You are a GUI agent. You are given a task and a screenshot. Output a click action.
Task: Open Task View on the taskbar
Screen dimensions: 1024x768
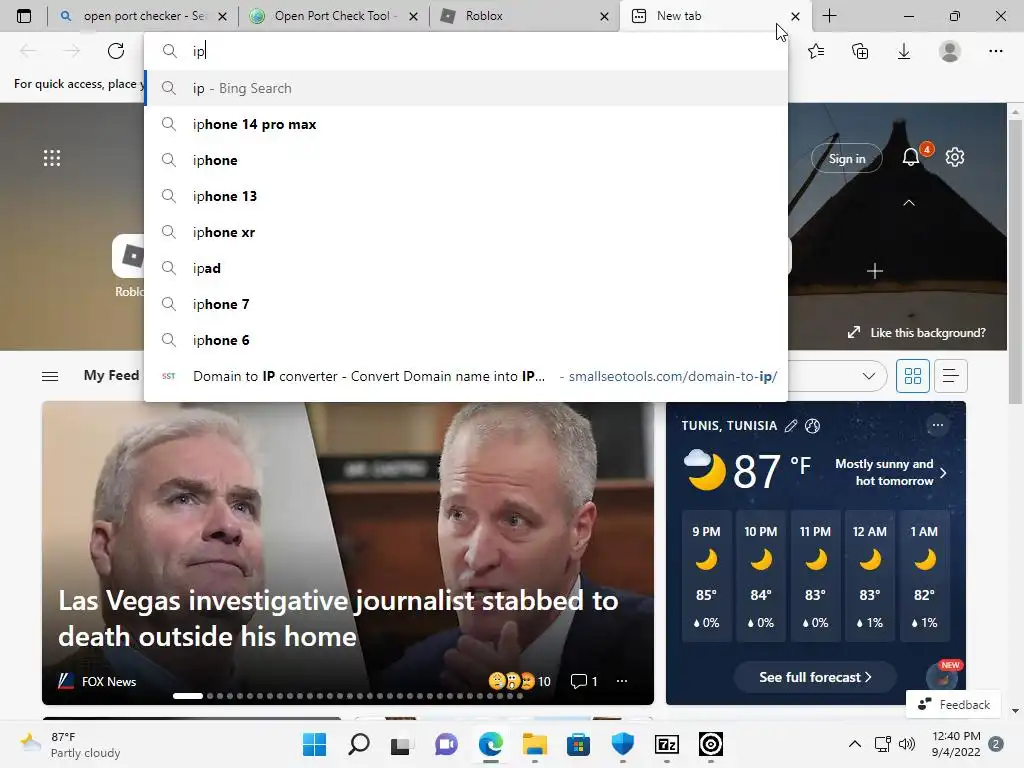[400, 745]
